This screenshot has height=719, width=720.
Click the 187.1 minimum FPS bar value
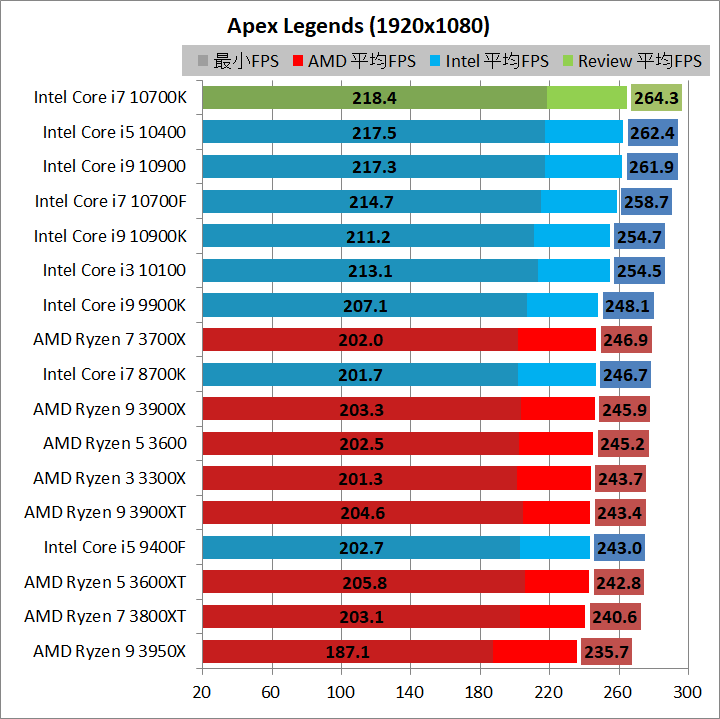click(x=348, y=652)
